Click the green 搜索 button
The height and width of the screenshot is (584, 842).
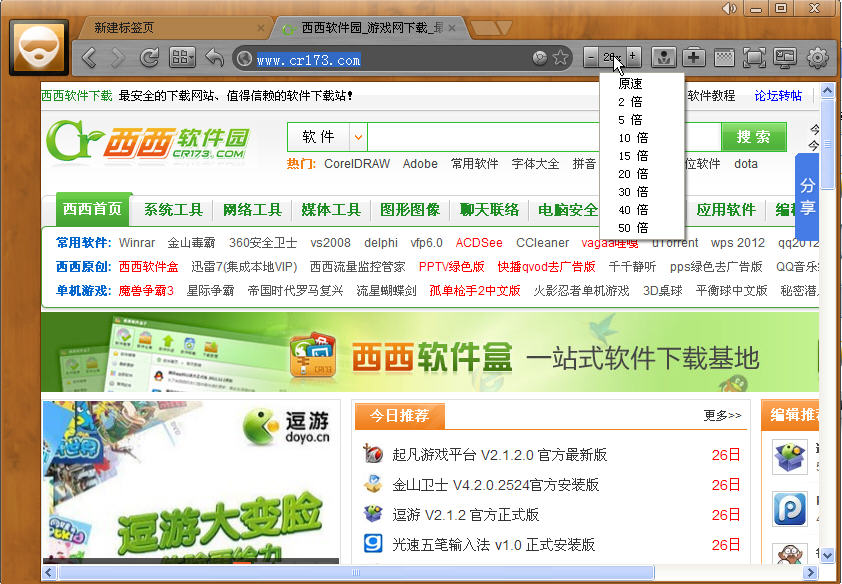[753, 136]
